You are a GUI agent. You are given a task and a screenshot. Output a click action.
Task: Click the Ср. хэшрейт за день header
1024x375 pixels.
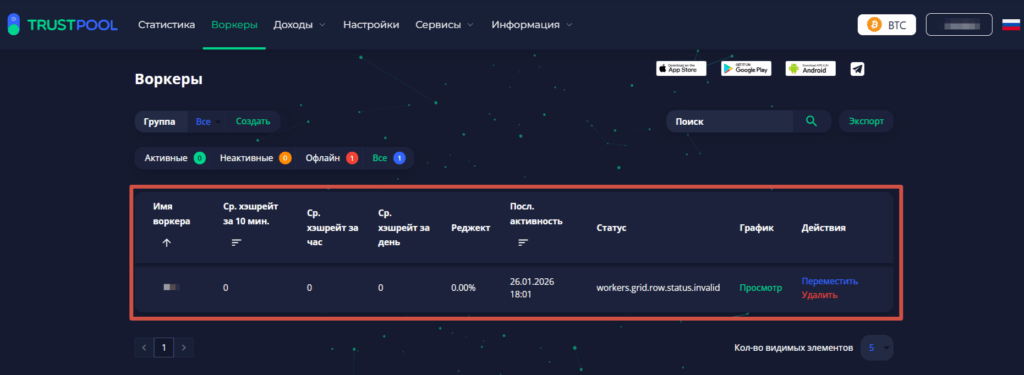403,227
